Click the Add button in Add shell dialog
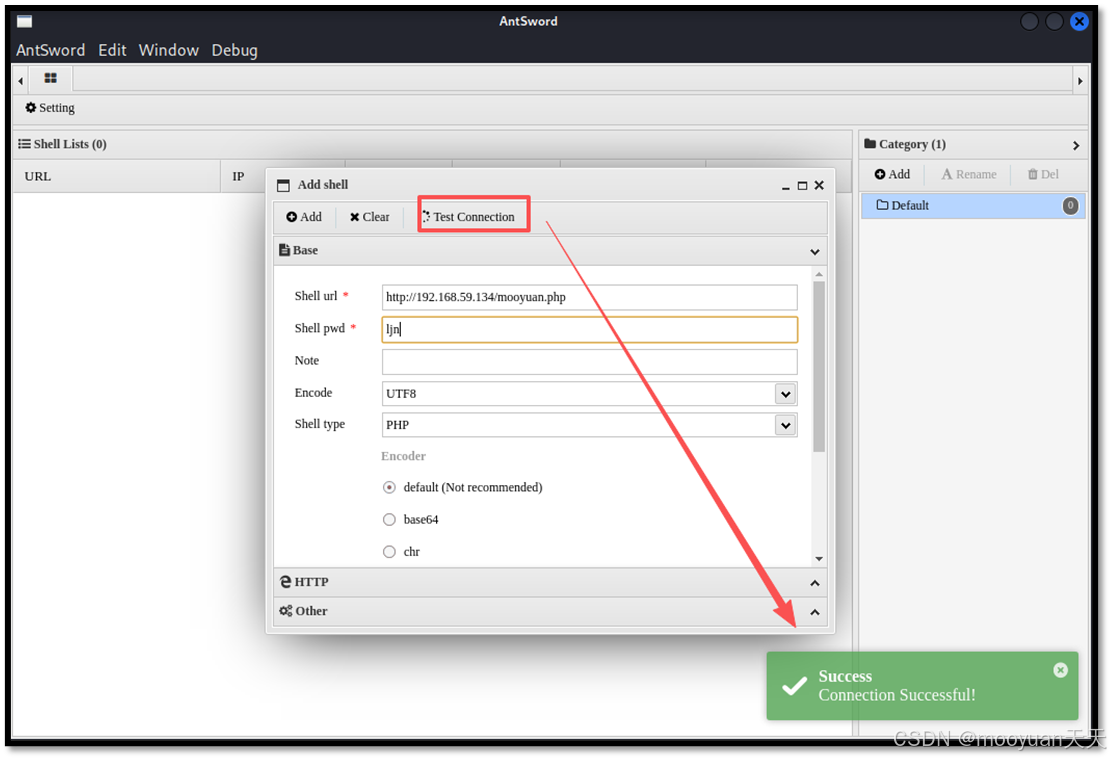Screen dimensions: 1111x759 point(304,217)
